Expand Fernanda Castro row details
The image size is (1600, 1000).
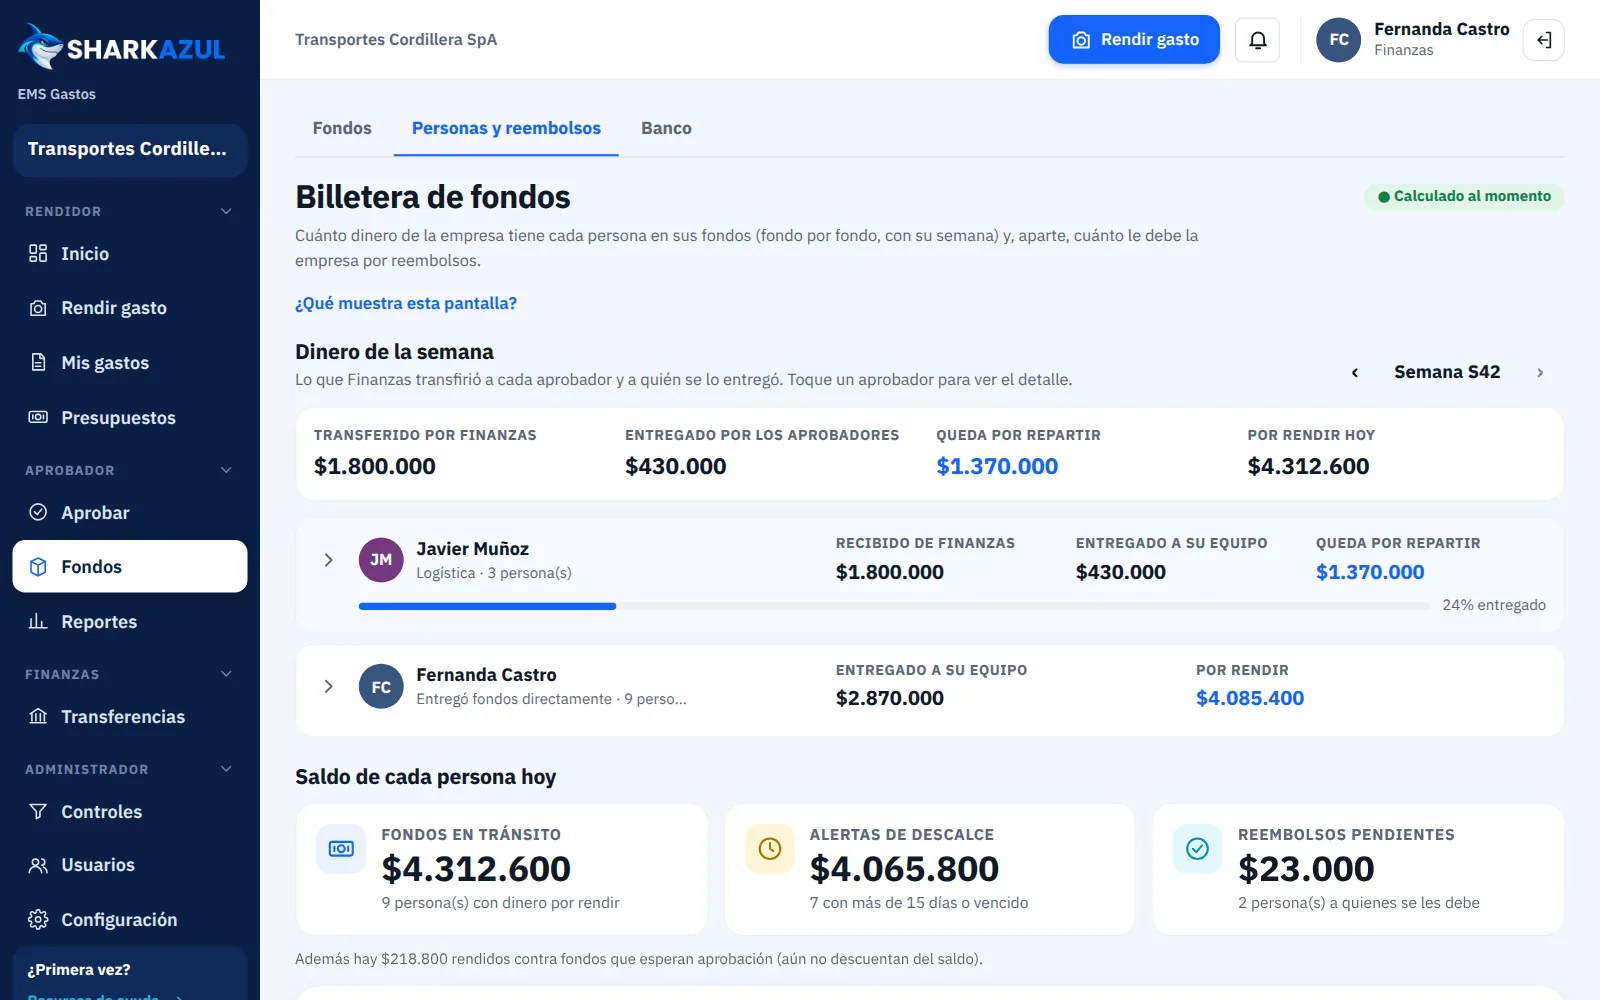(328, 686)
